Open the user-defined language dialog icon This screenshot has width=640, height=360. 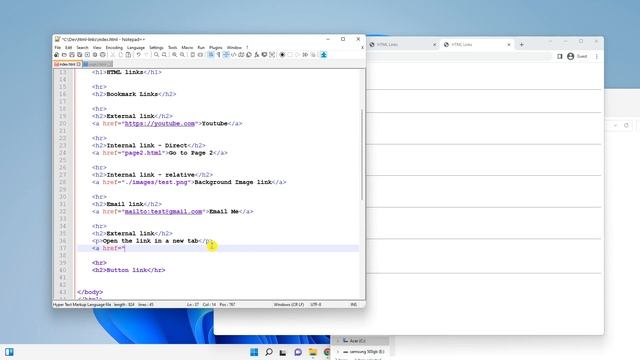click(x=233, y=55)
